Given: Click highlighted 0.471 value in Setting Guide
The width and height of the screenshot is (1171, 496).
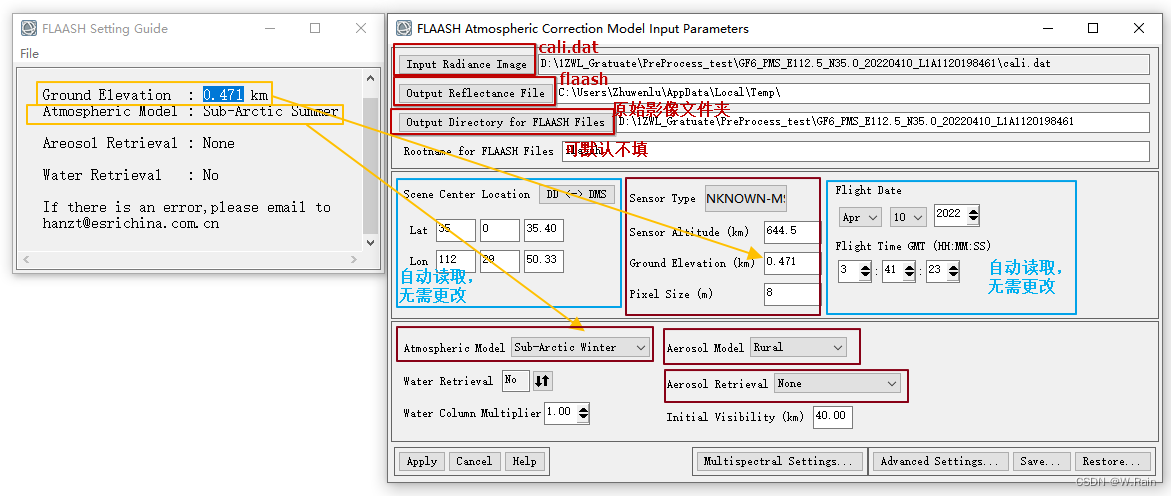Looking at the screenshot, I should [x=223, y=95].
